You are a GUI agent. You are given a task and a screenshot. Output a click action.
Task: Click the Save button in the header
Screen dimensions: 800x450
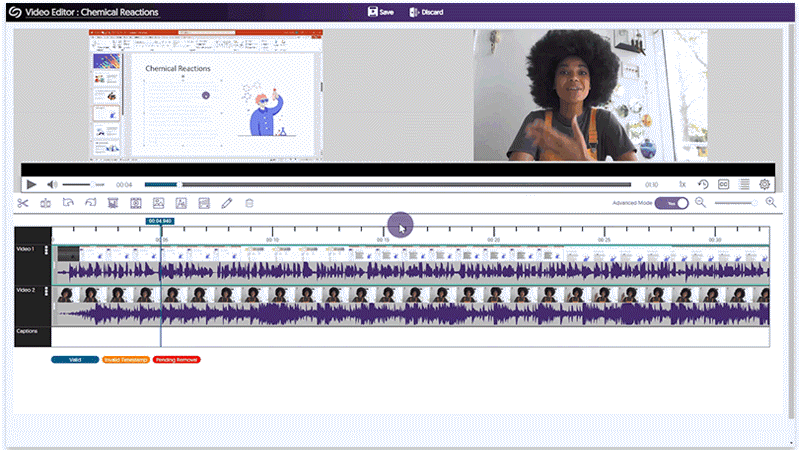coord(381,12)
